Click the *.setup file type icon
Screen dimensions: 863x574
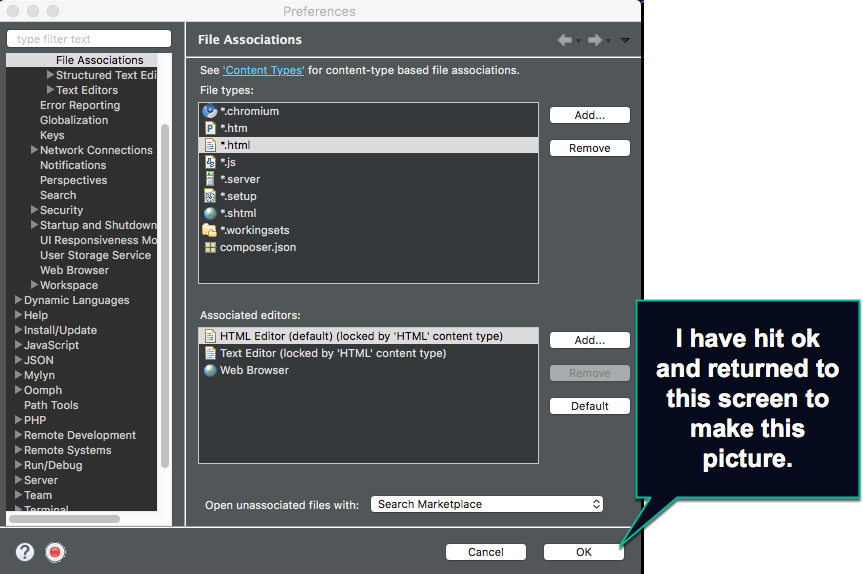(210, 196)
